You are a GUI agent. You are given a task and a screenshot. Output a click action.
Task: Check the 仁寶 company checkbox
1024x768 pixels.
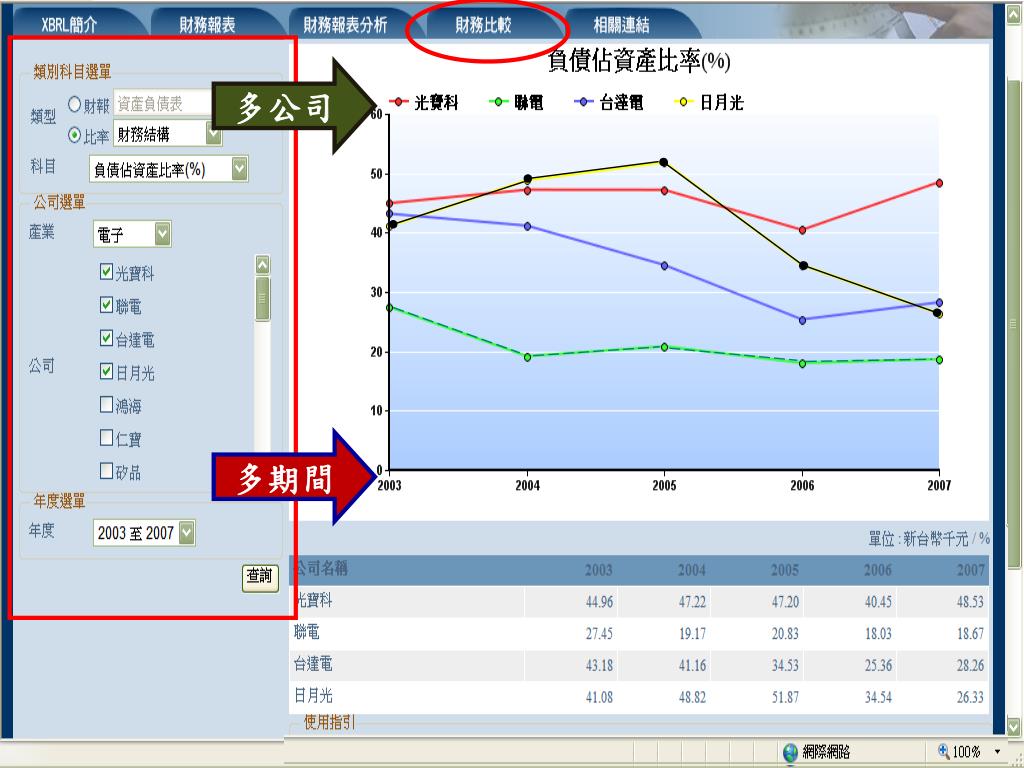[106, 437]
